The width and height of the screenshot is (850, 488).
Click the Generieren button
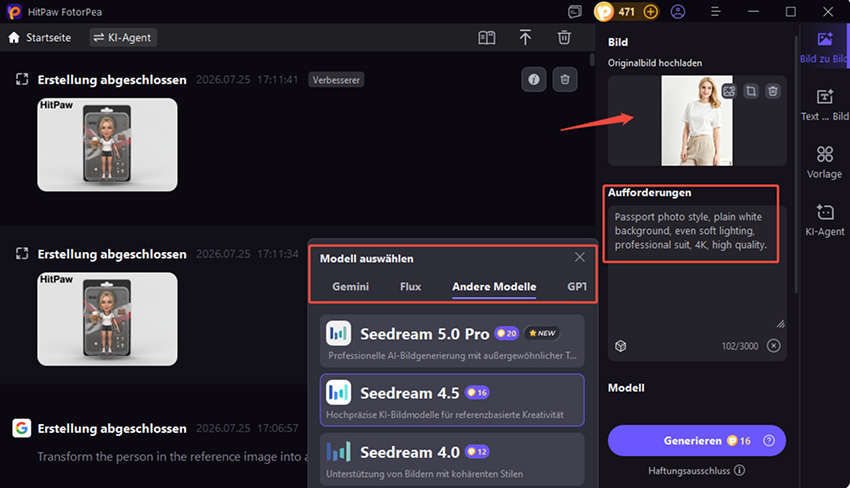(x=697, y=441)
